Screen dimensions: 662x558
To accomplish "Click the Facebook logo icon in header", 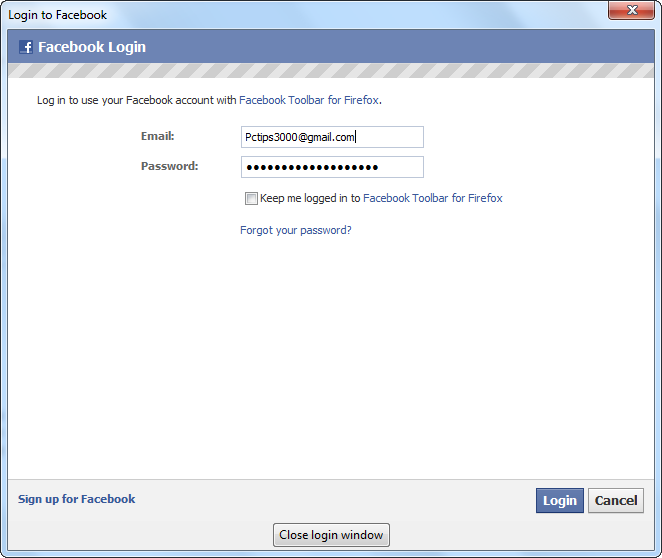I will (x=26, y=47).
